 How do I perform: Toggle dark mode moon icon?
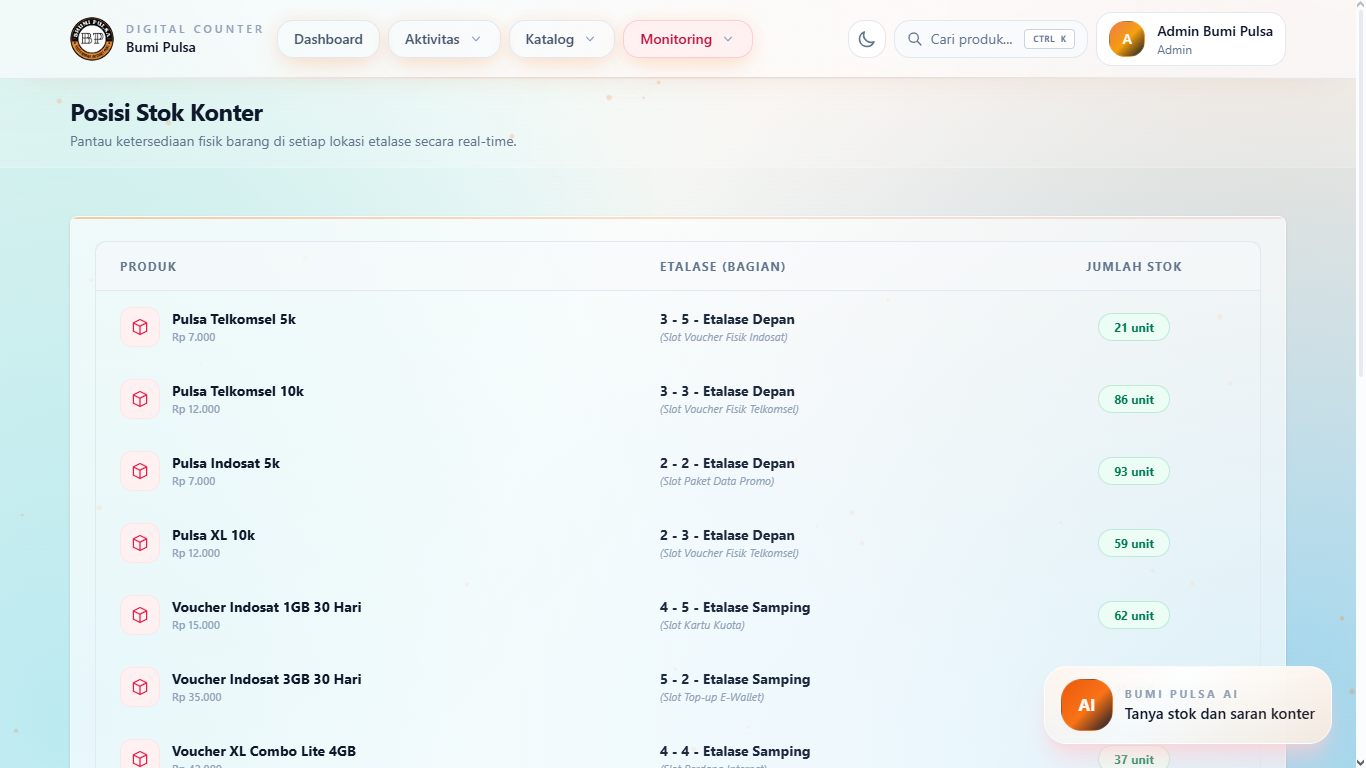point(867,39)
